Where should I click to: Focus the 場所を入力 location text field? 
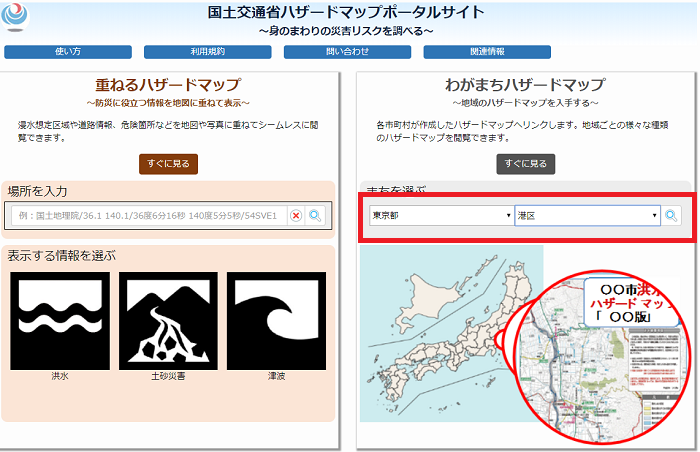(x=149, y=216)
